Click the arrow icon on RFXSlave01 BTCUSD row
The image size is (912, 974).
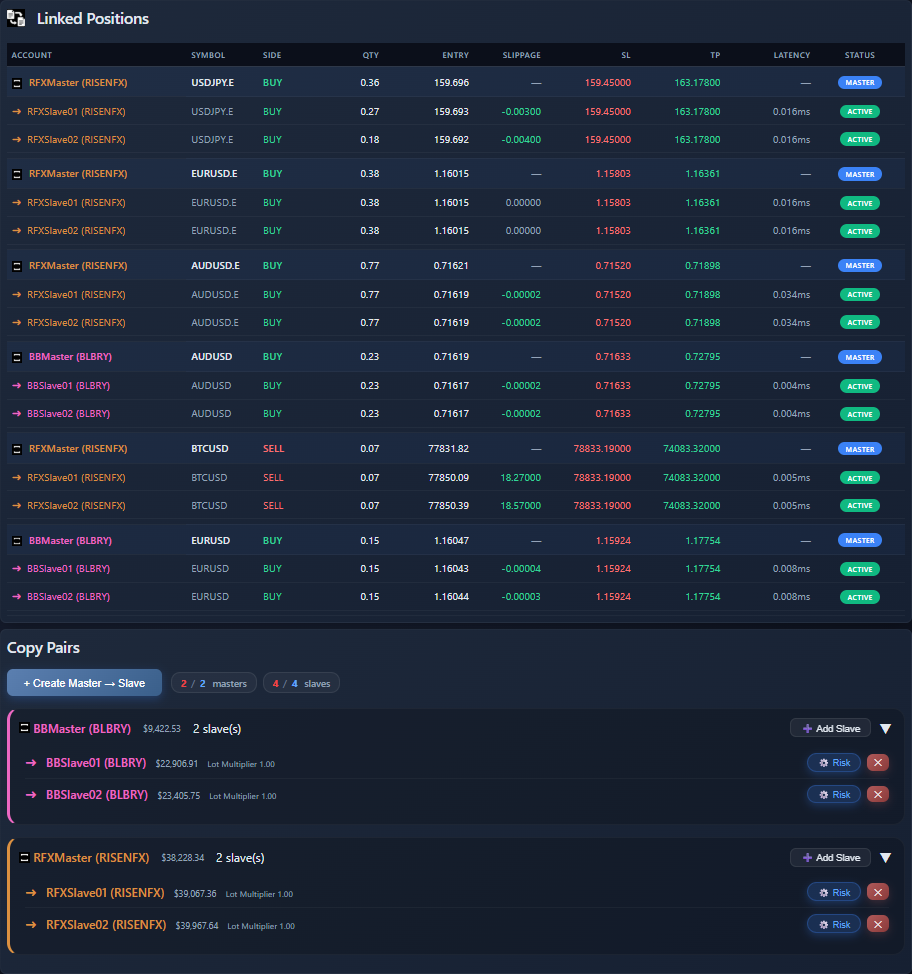pos(17,478)
